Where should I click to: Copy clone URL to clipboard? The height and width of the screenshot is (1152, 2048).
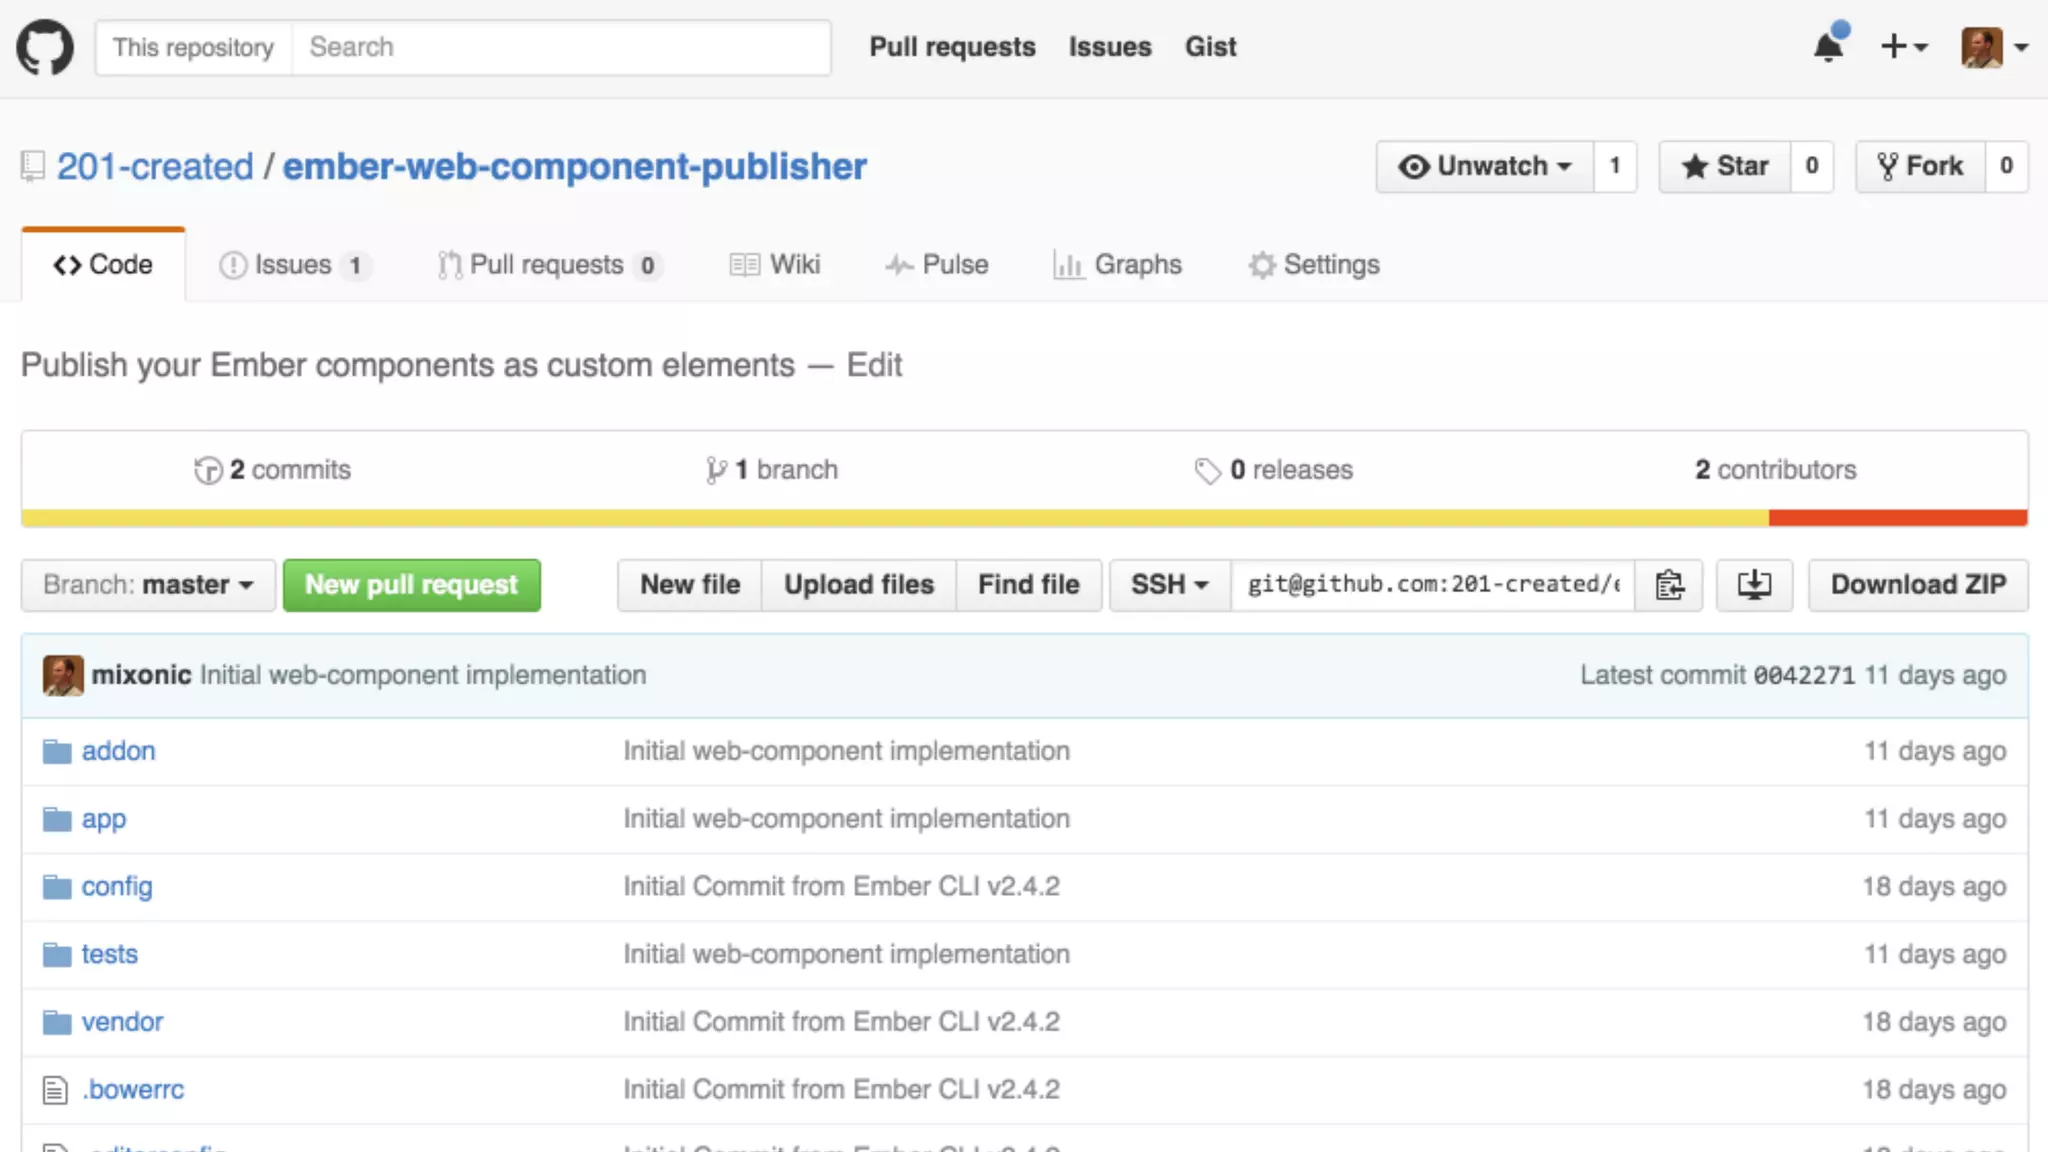[1669, 585]
